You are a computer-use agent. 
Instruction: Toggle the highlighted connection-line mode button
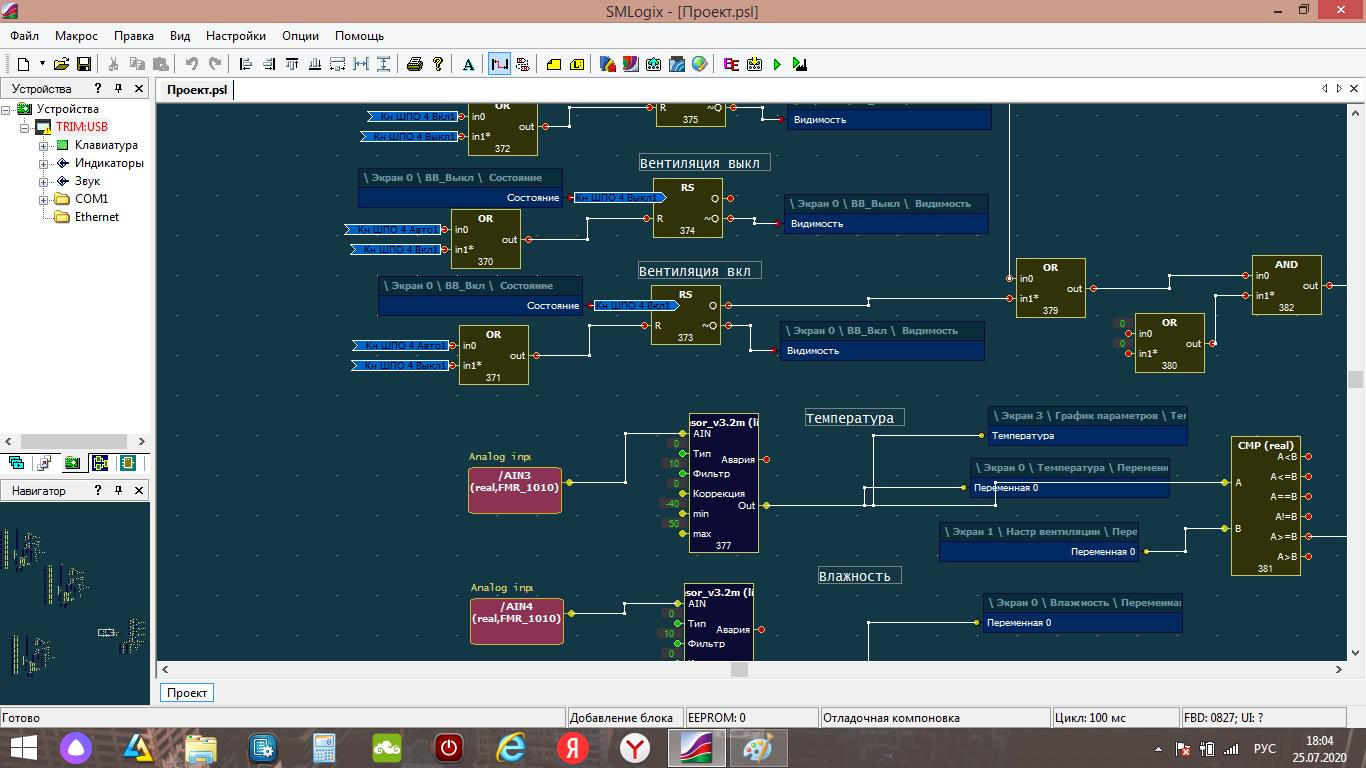pyautogui.click(x=499, y=64)
